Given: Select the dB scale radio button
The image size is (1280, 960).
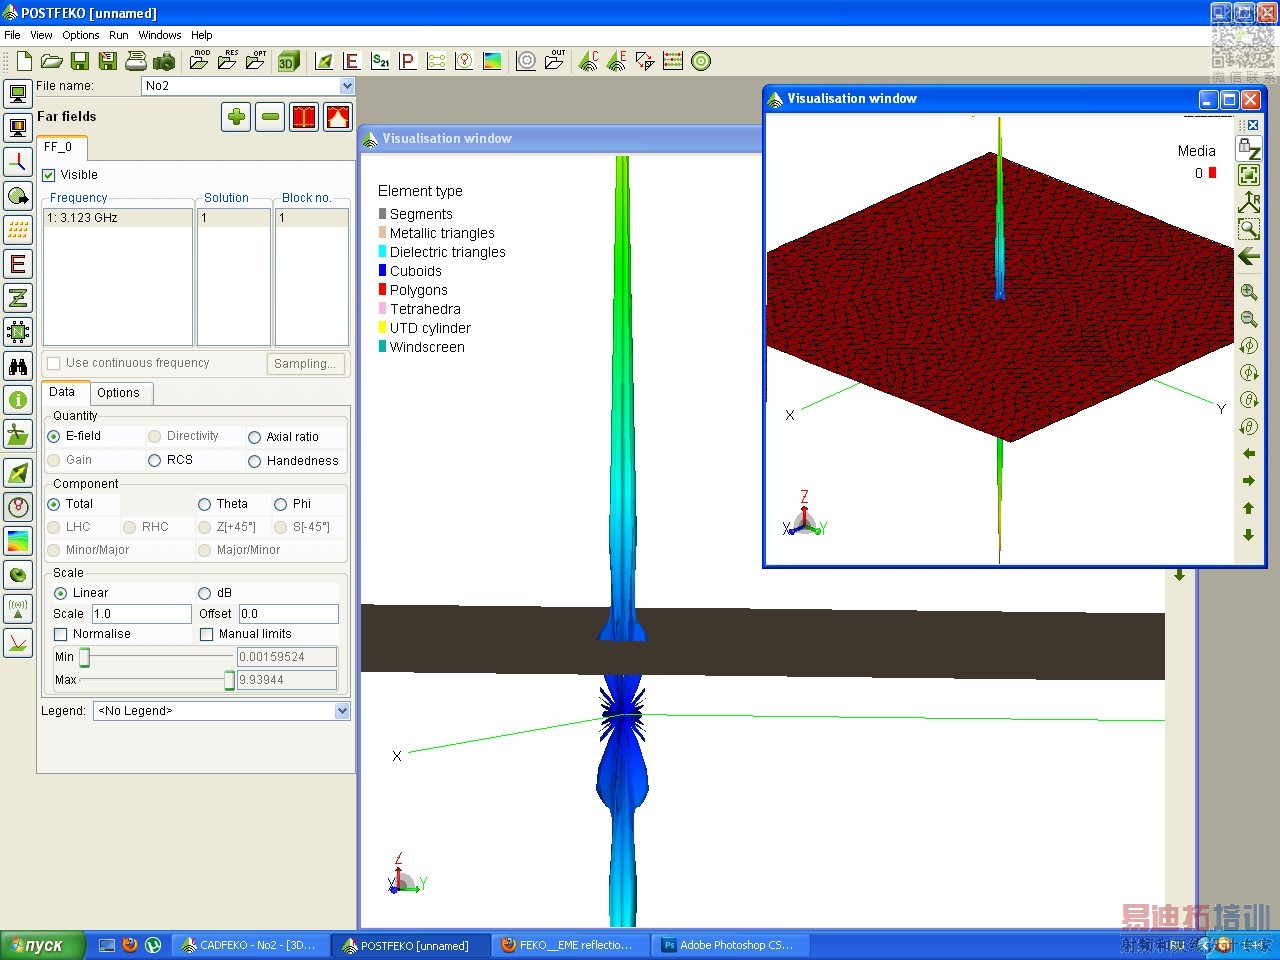Looking at the screenshot, I should (x=205, y=593).
